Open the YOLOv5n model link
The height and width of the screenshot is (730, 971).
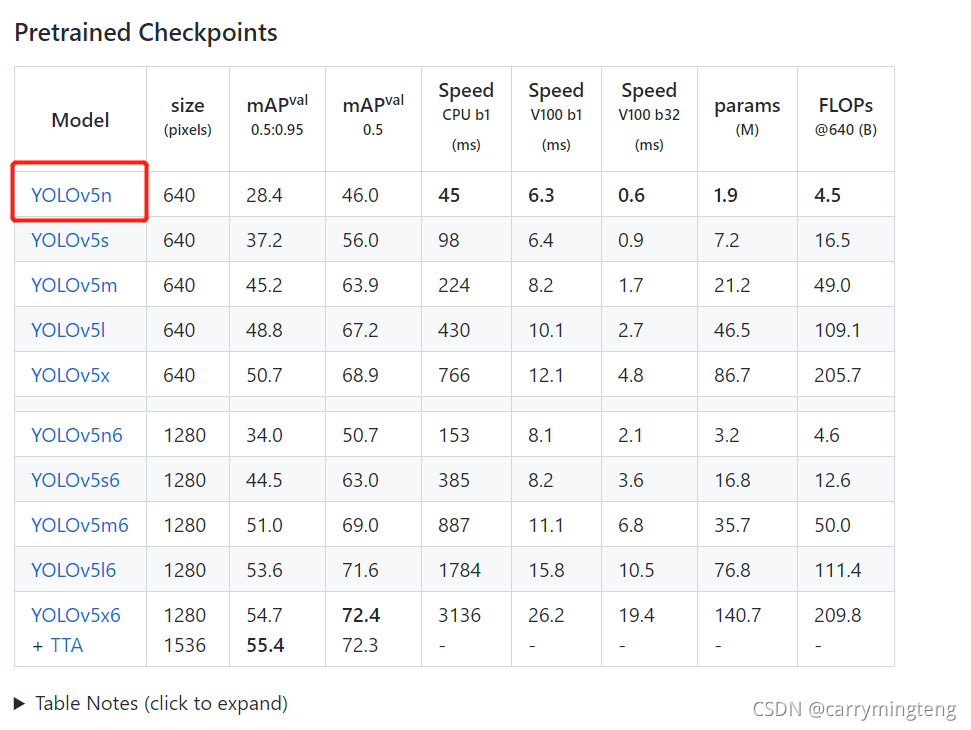[71, 195]
